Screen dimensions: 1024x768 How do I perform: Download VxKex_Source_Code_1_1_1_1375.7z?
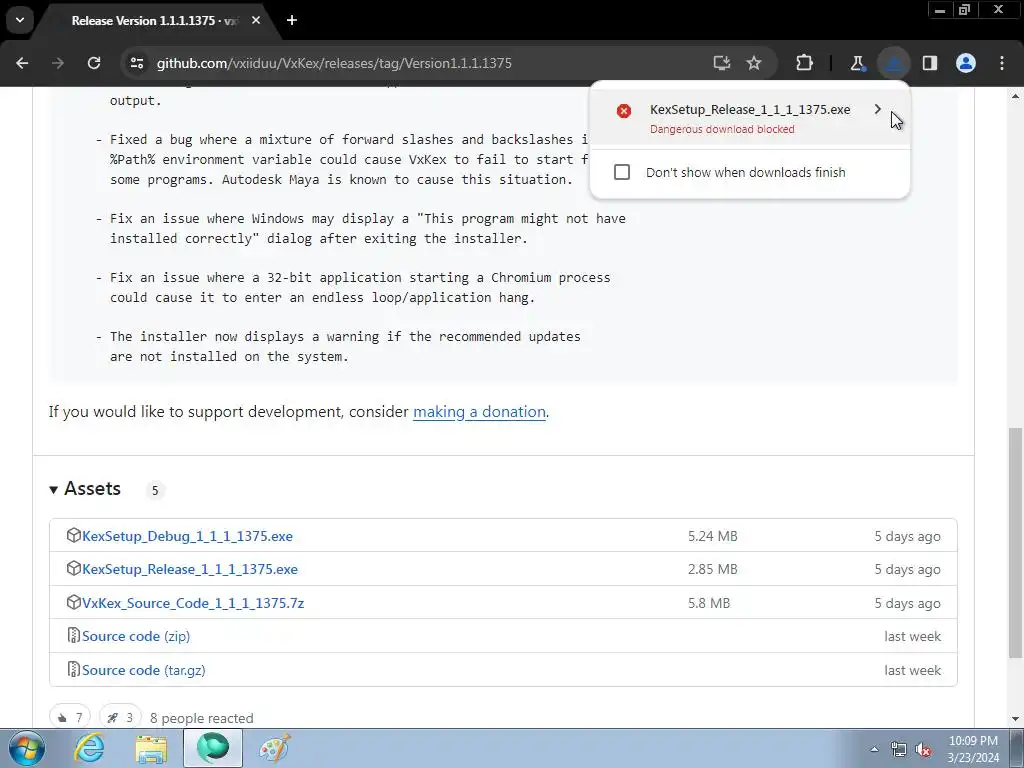193,603
